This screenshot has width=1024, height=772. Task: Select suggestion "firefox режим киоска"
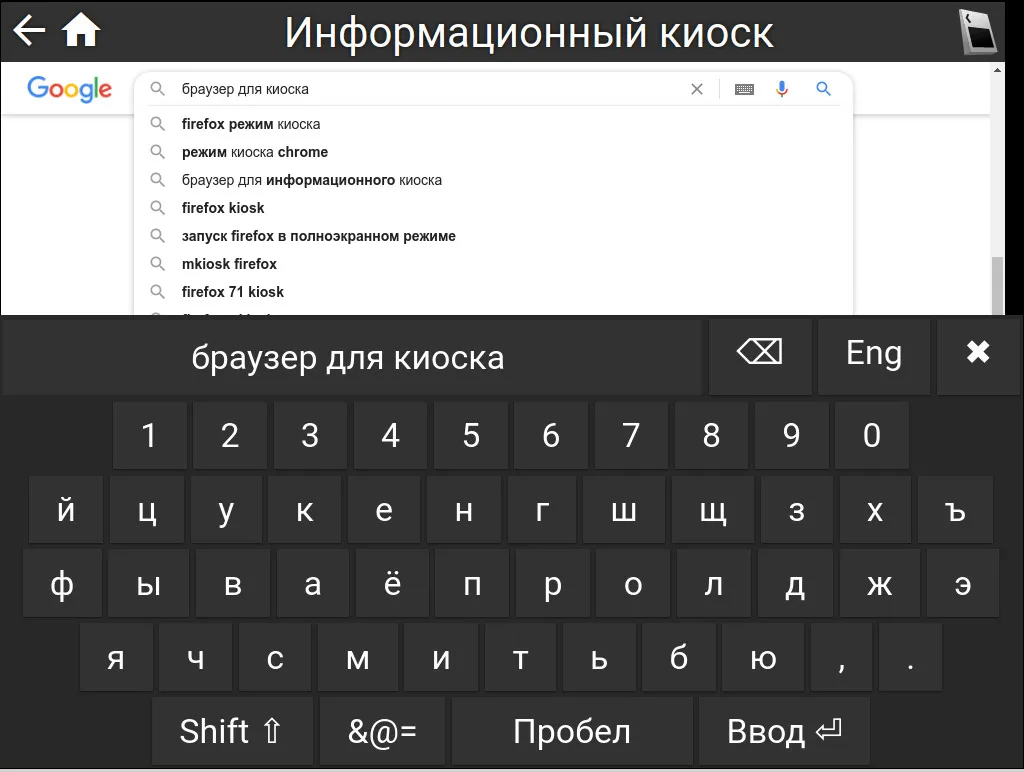pos(493,124)
